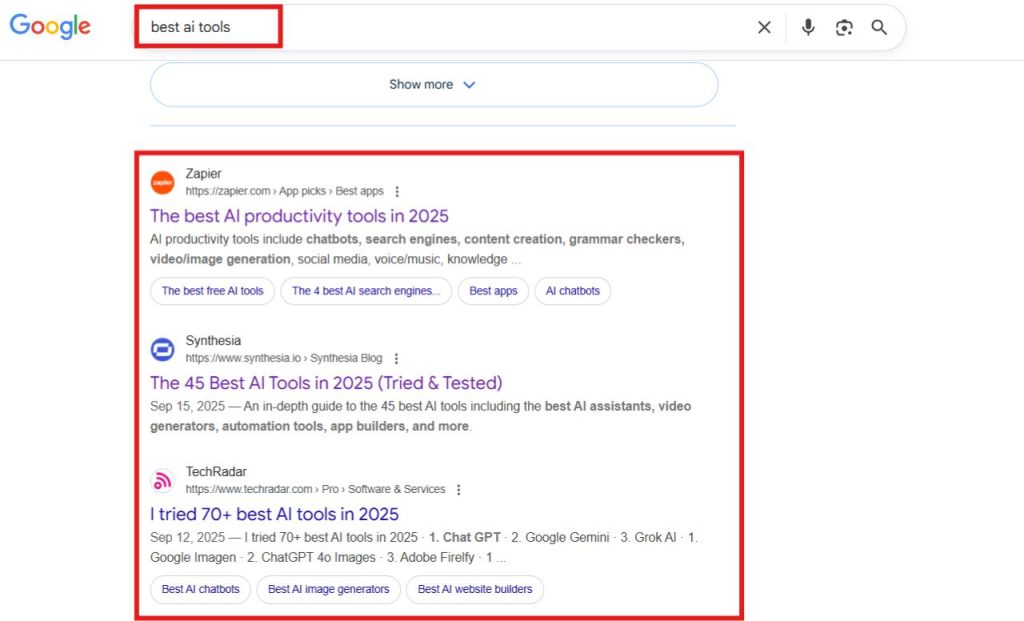Clear the search box with X icon
Viewport: 1024px width, 621px height.
click(x=764, y=28)
